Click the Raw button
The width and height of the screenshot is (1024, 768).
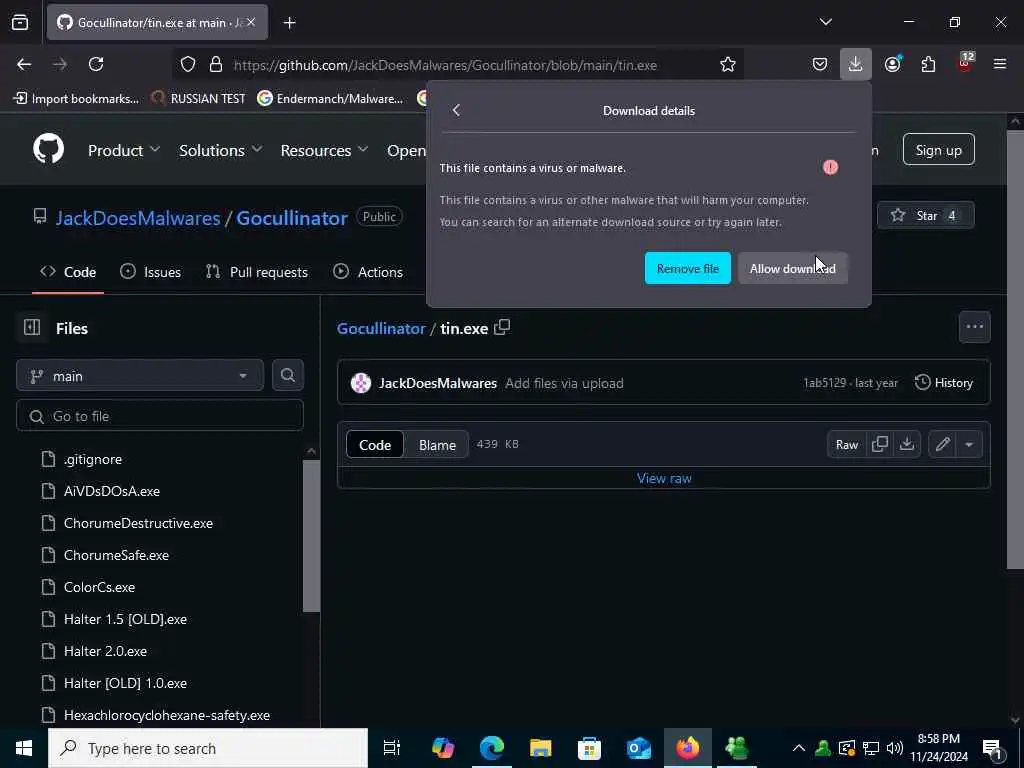tap(846, 444)
